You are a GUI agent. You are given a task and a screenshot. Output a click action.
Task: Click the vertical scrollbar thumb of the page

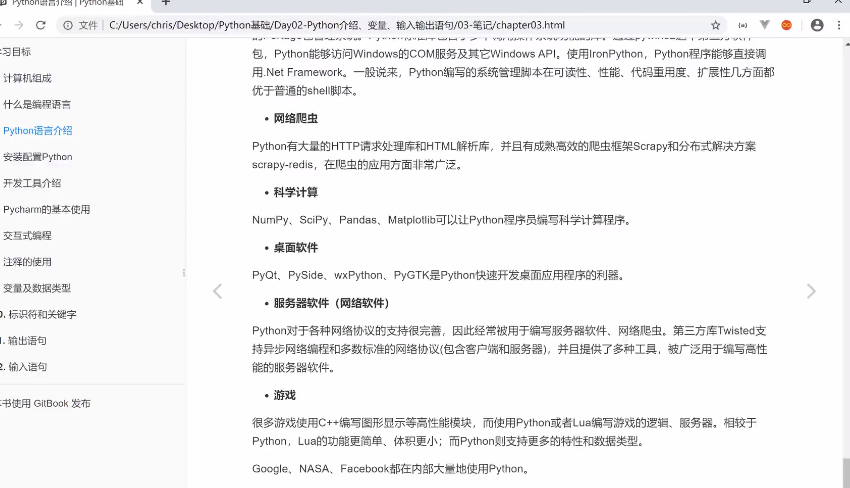point(846,473)
